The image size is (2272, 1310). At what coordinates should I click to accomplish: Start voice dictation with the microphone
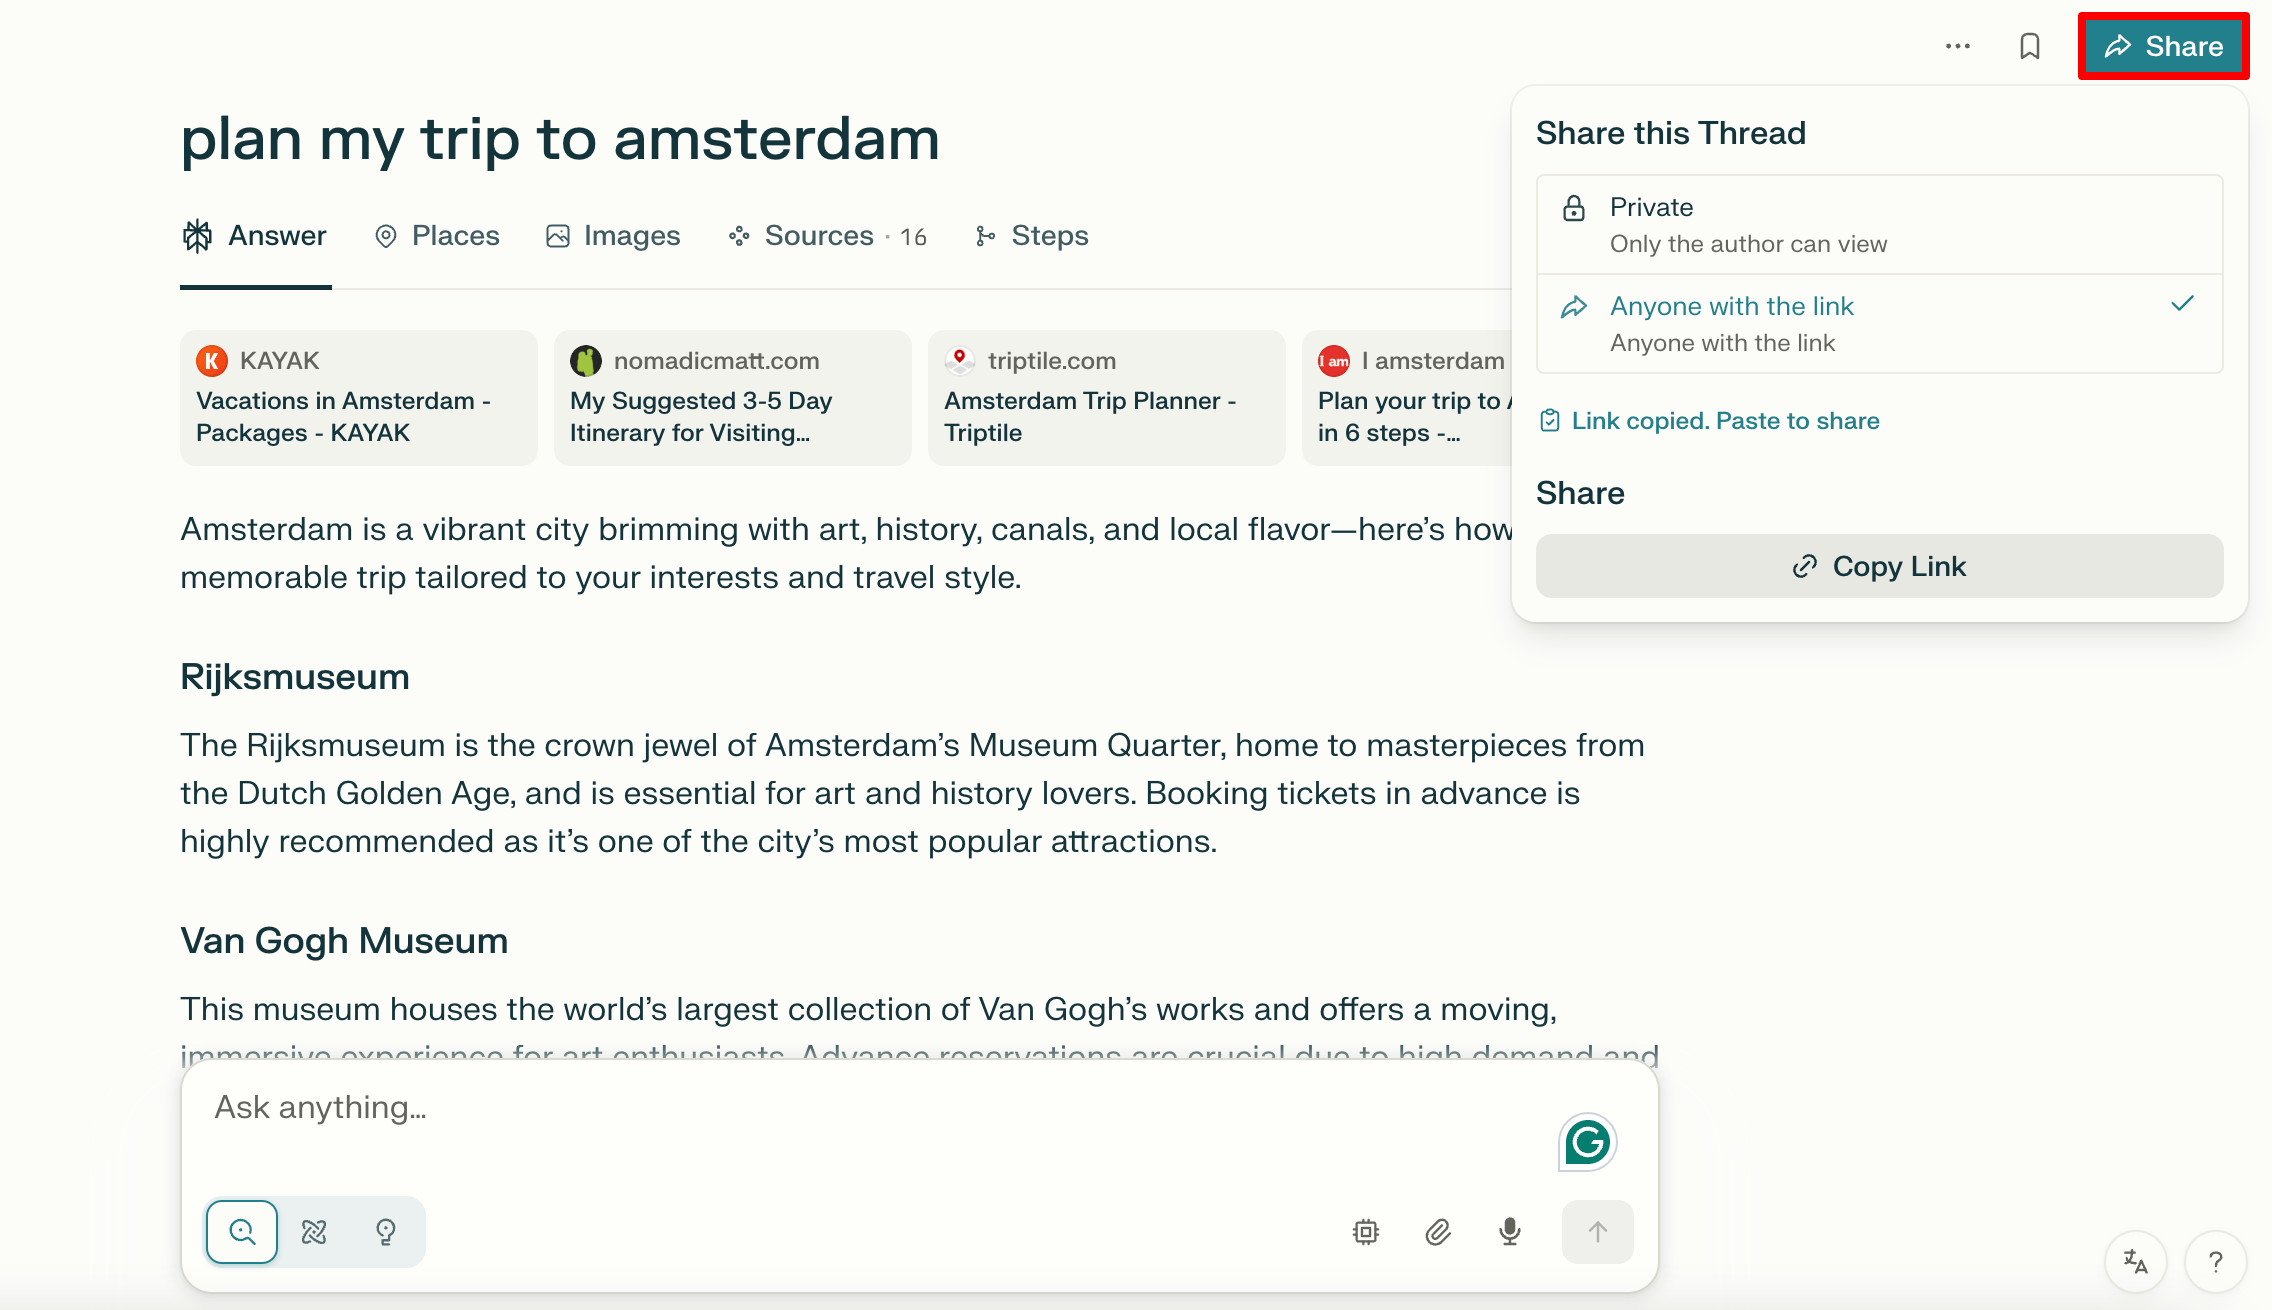coord(1510,1232)
